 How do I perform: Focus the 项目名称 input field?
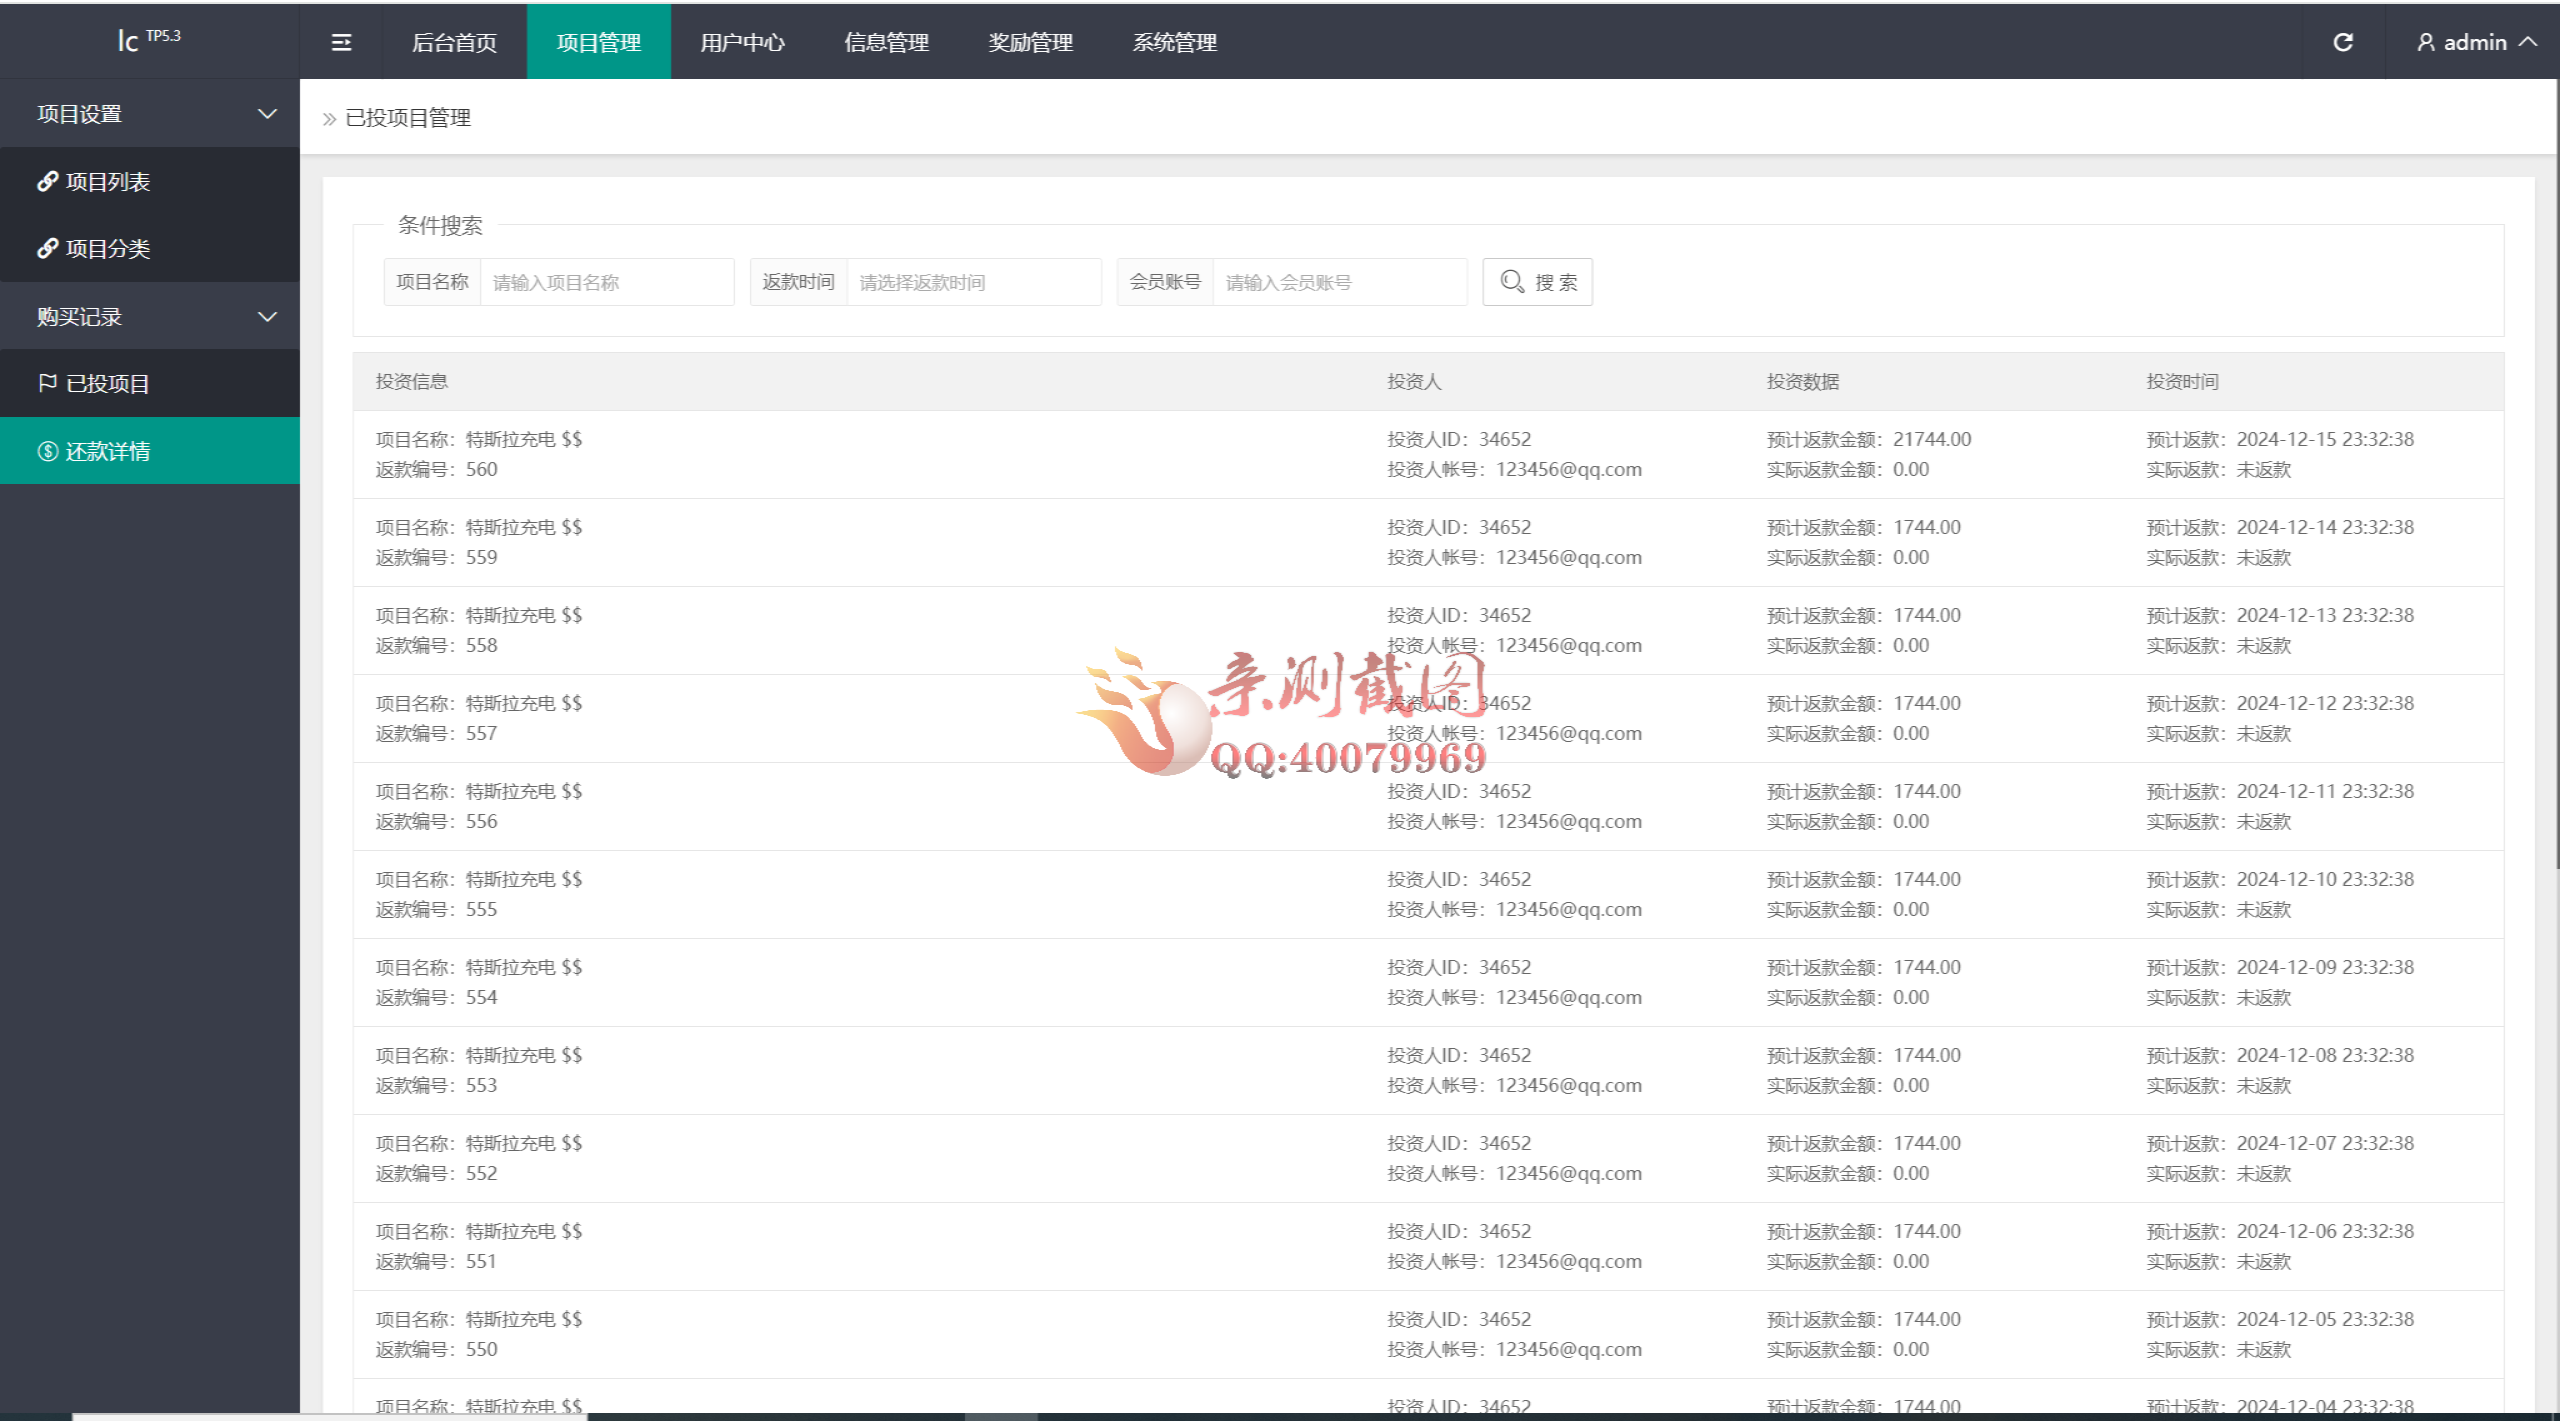606,282
